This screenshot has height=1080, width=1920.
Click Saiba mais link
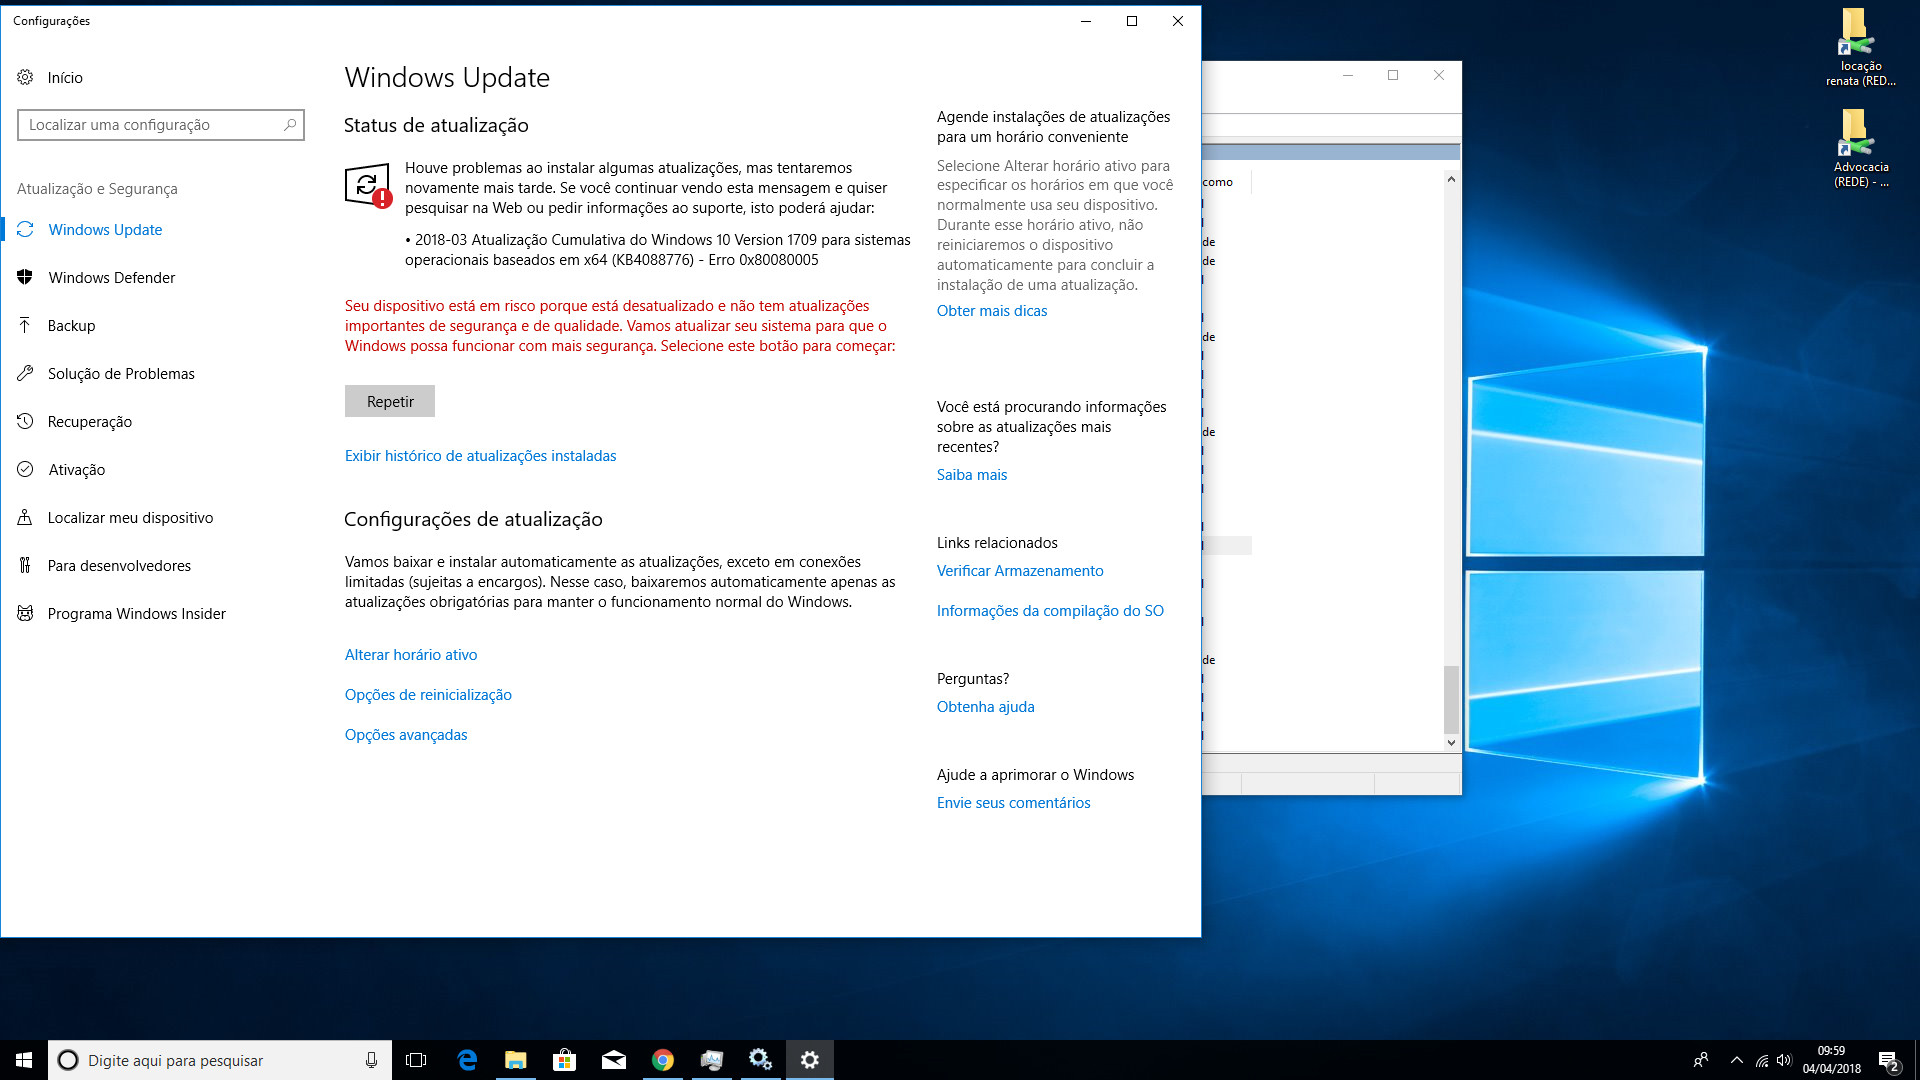coord(972,475)
